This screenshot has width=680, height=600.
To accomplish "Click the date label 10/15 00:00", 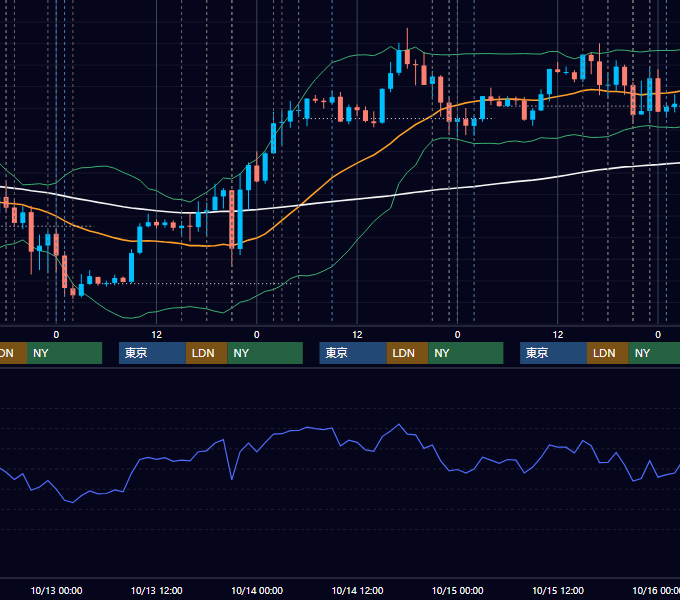I will pyautogui.click(x=458, y=590).
